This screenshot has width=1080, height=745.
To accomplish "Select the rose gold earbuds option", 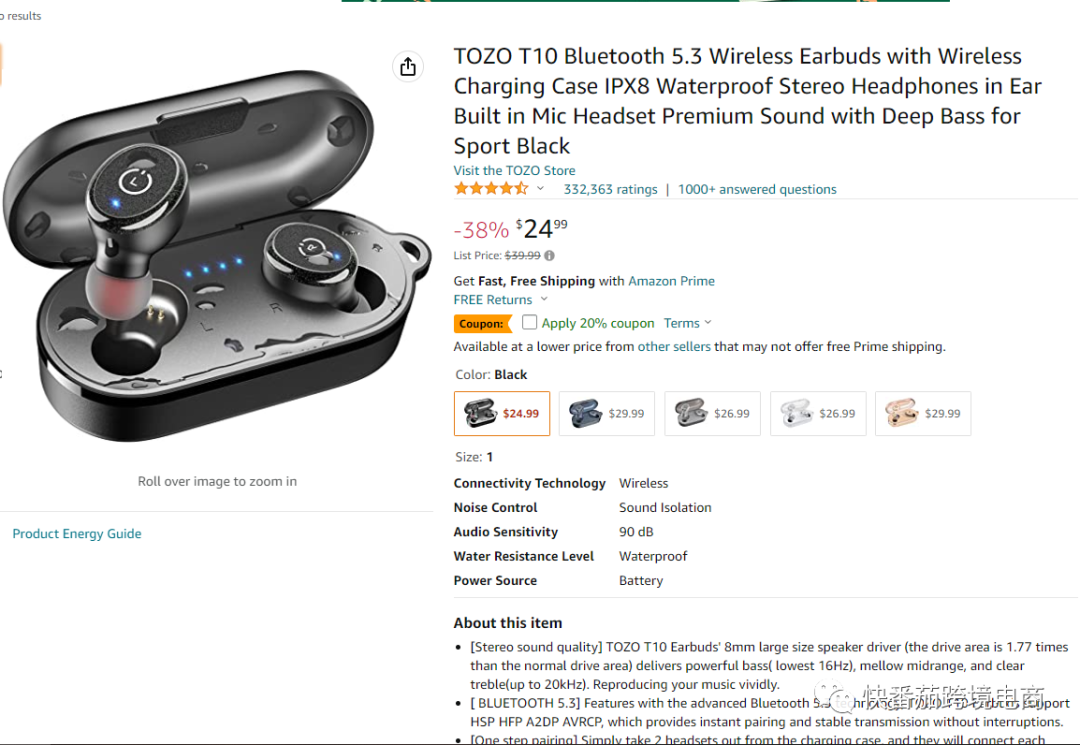I will pyautogui.click(x=922, y=413).
